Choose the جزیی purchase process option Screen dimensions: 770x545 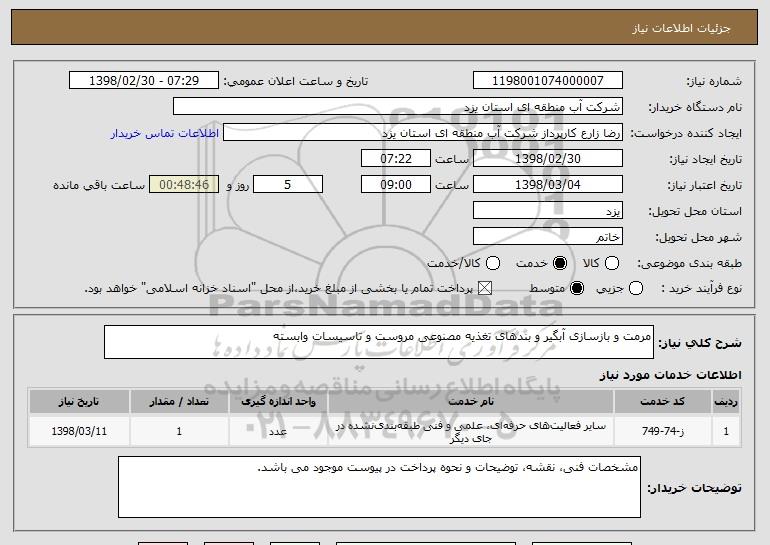click(635, 288)
